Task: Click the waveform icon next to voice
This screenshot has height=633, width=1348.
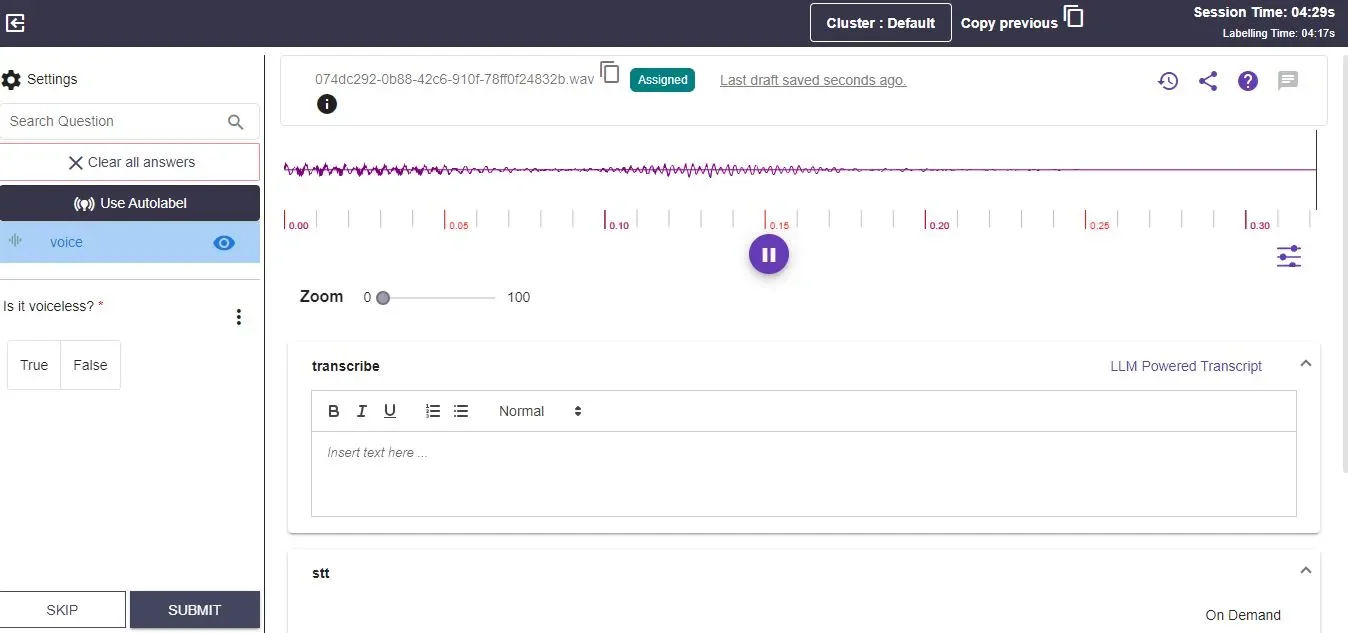Action: click(x=15, y=240)
